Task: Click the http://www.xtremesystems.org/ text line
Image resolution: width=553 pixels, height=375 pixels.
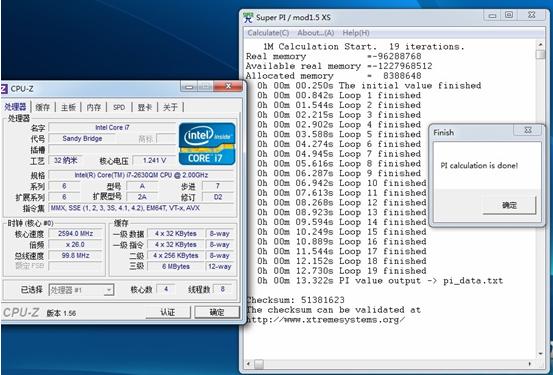Action: point(325,320)
